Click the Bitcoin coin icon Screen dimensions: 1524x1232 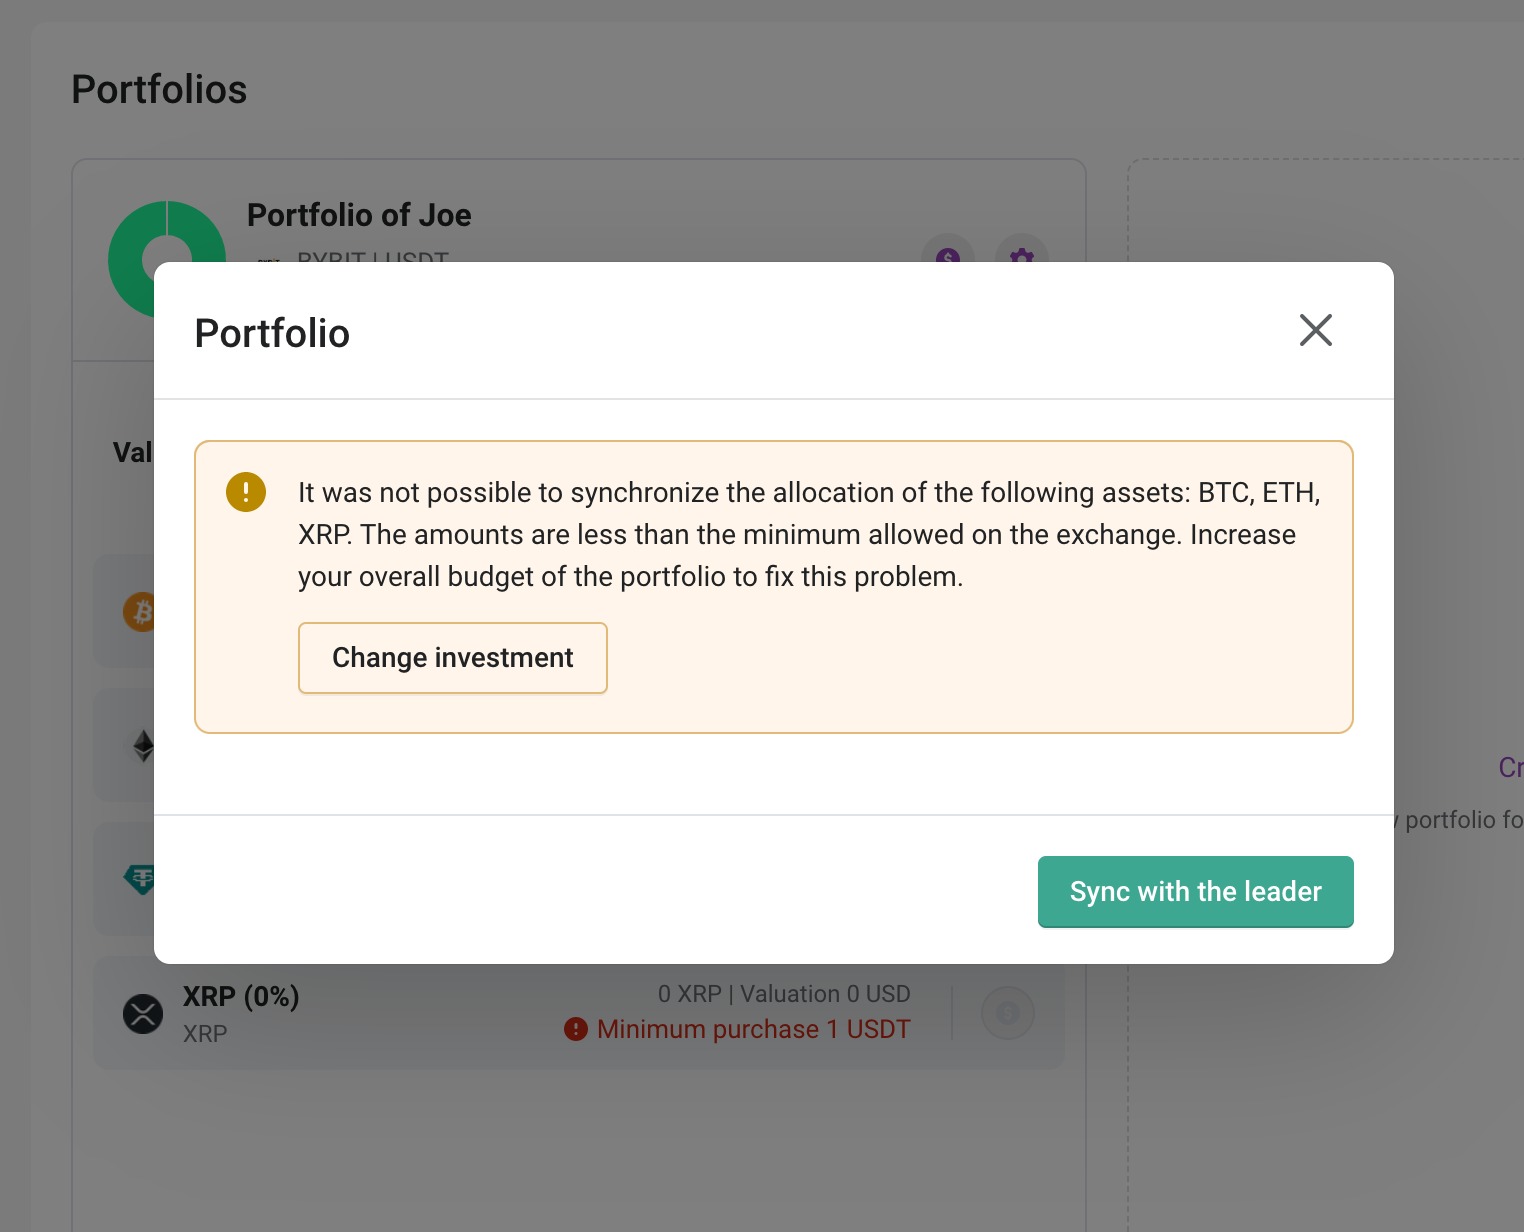pyautogui.click(x=139, y=611)
